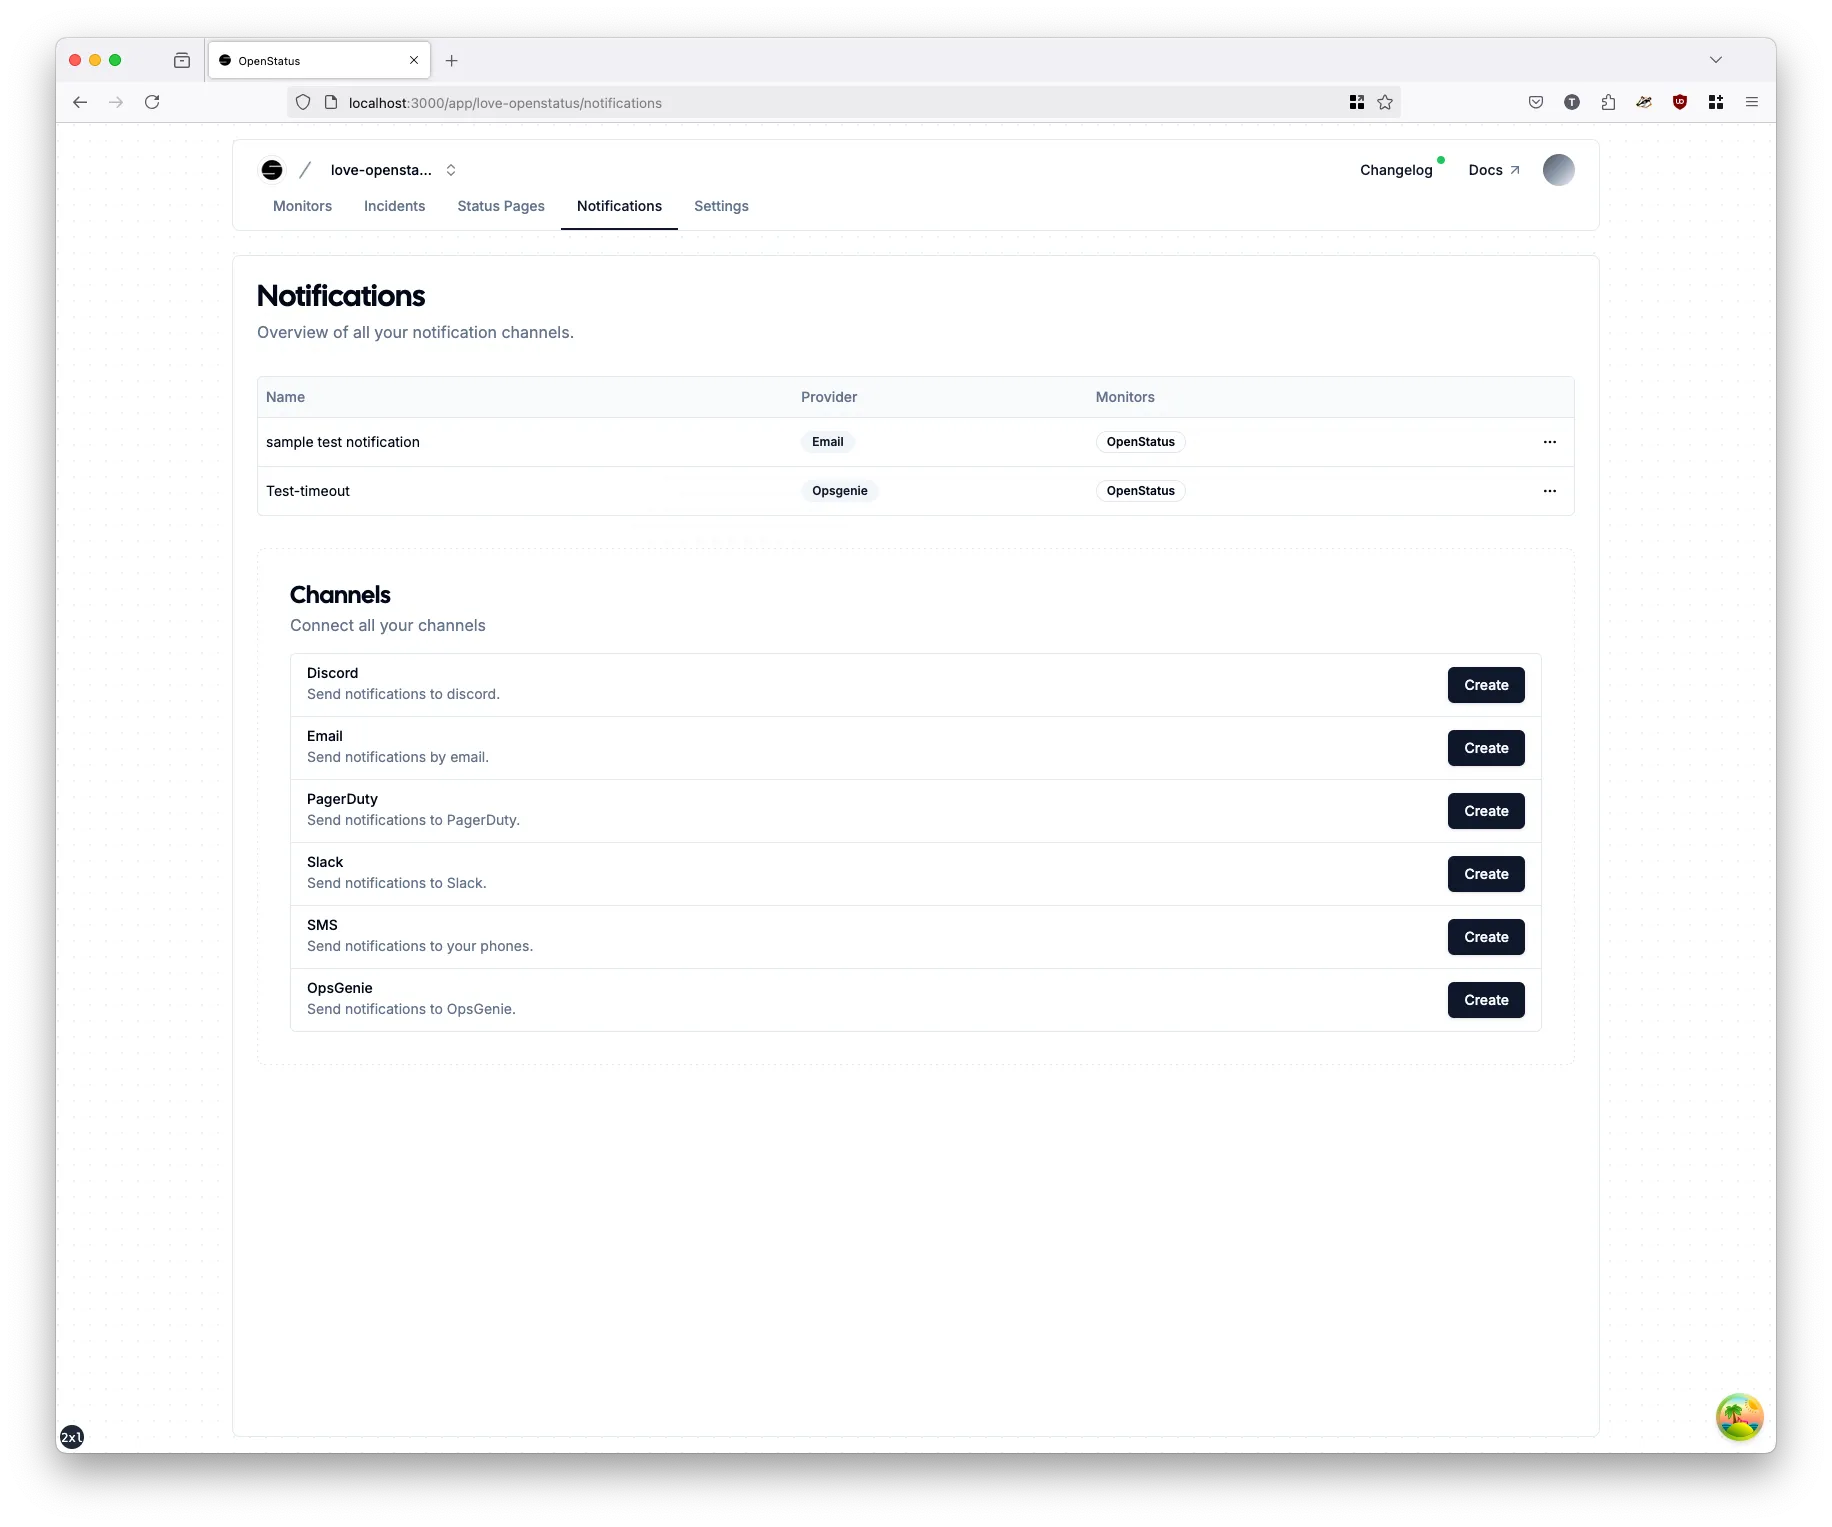Open the extensions puzzle-piece icon
Viewport: 1832px width, 1527px height.
point(1608,102)
